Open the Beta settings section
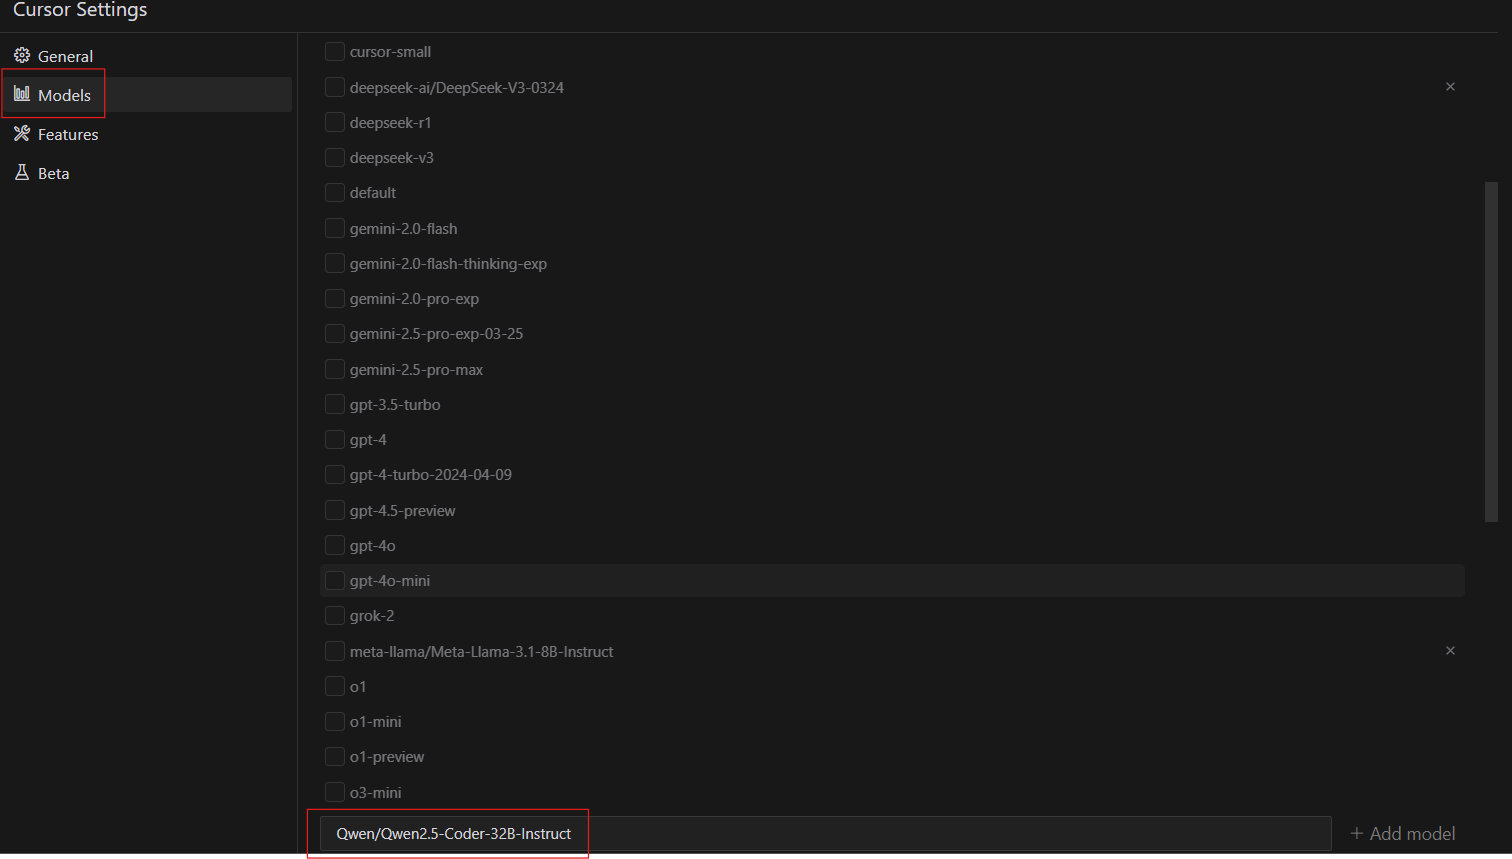Screen dimensions: 1512x859 [x=146, y=173]
